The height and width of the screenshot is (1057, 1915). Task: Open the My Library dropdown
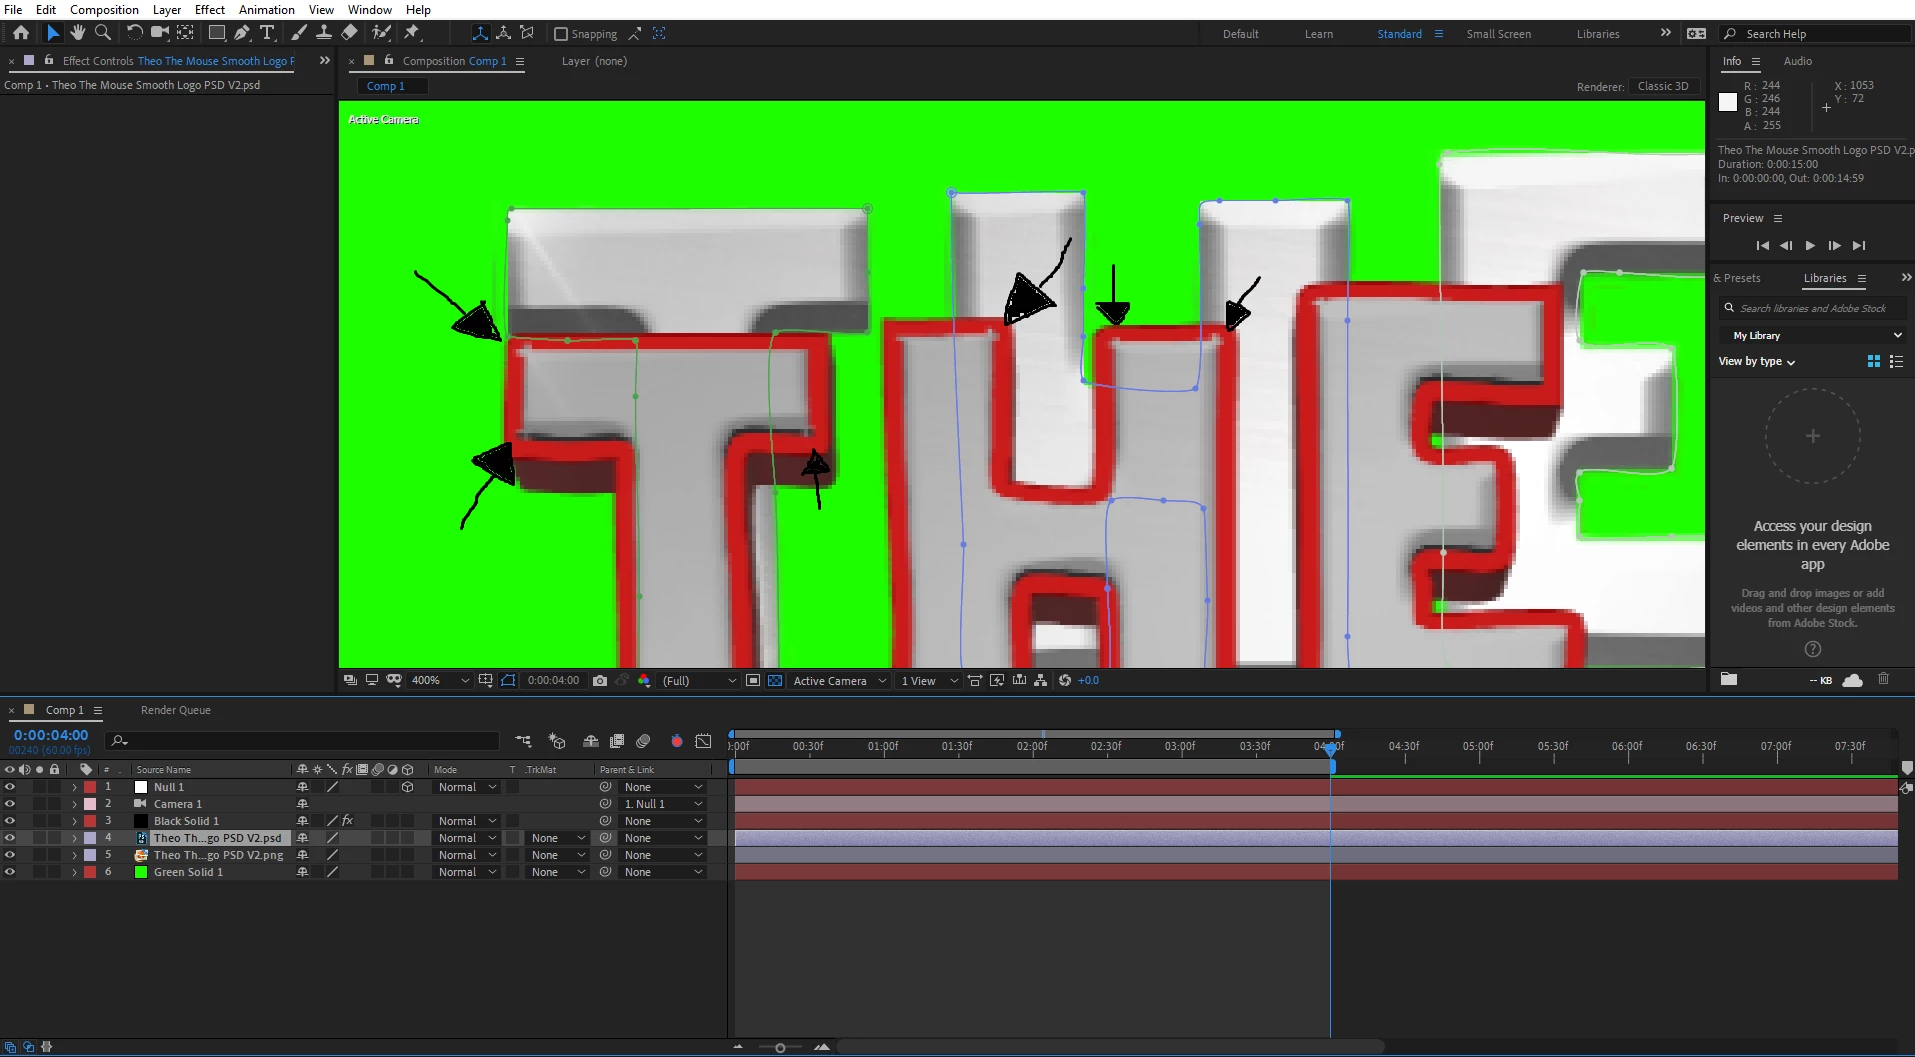[1812, 335]
